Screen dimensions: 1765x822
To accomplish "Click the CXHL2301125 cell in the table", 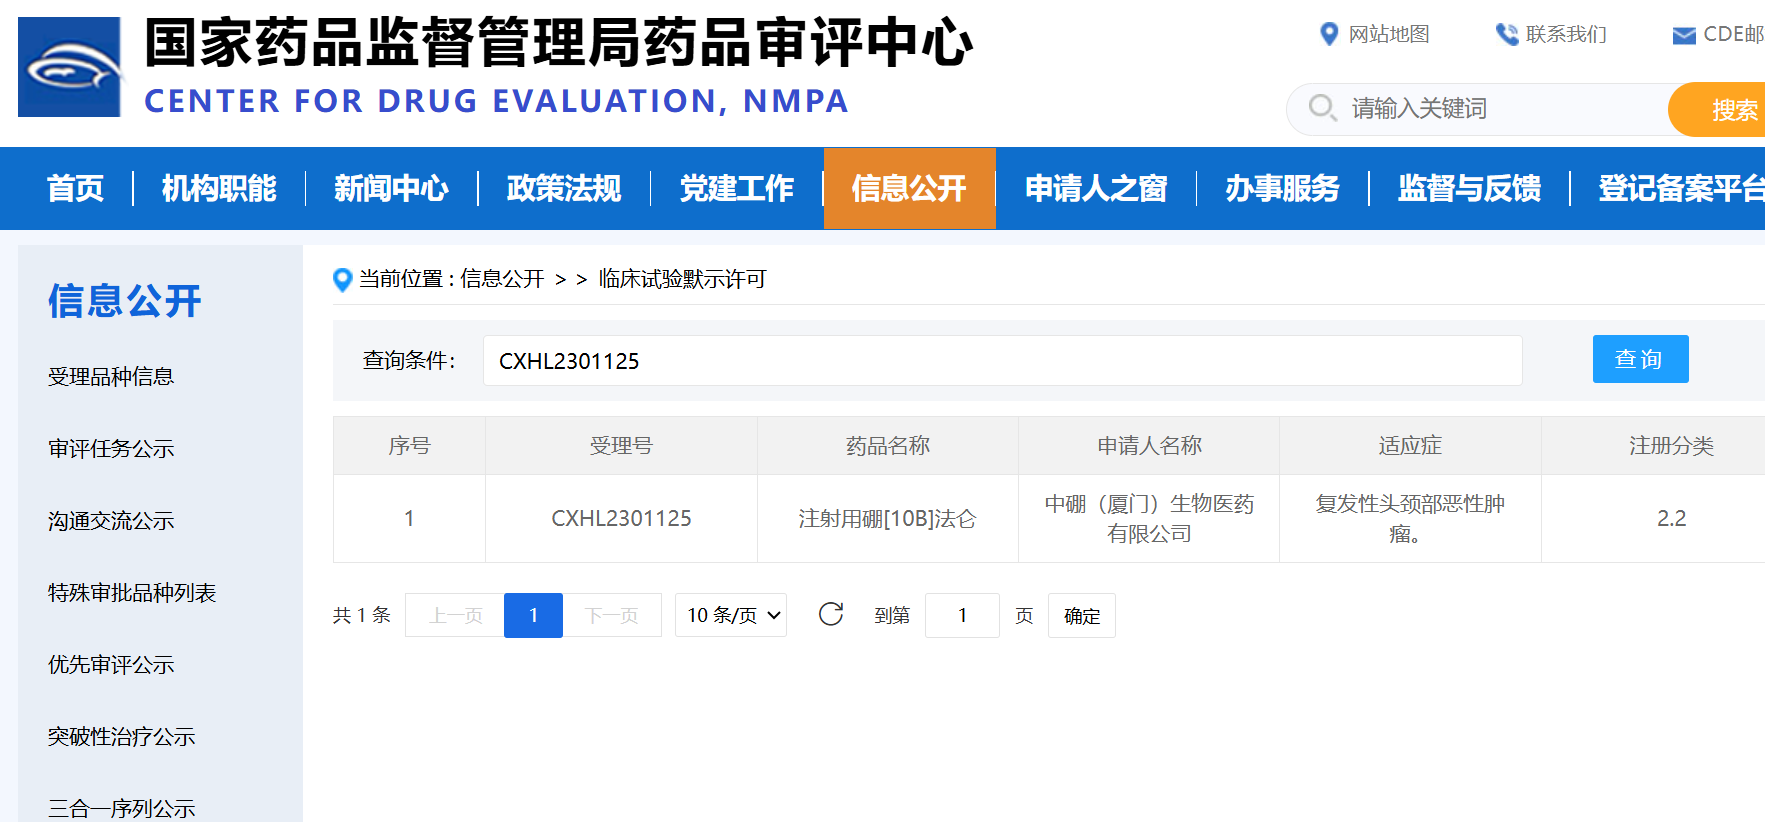I will 621,518.
